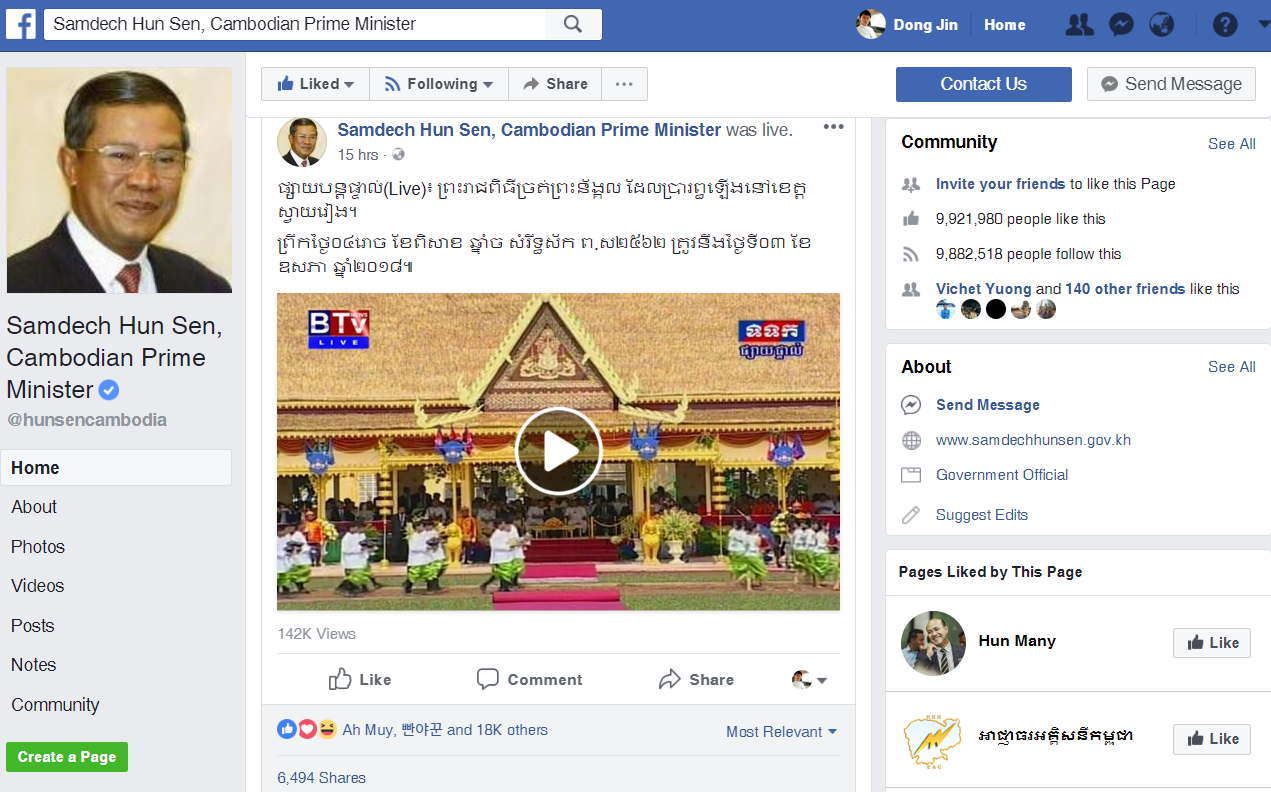This screenshot has height=792, width=1271.
Task: Open the Help question mark icon
Action: (1225, 25)
